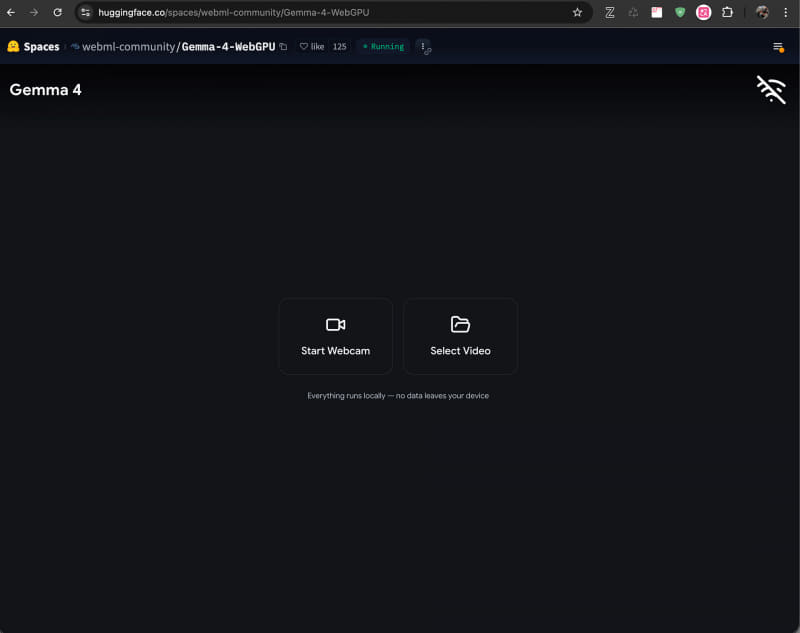Viewport: 800px width, 633px height.
Task: Copy the Space name via clipboard icon
Action: point(283,46)
